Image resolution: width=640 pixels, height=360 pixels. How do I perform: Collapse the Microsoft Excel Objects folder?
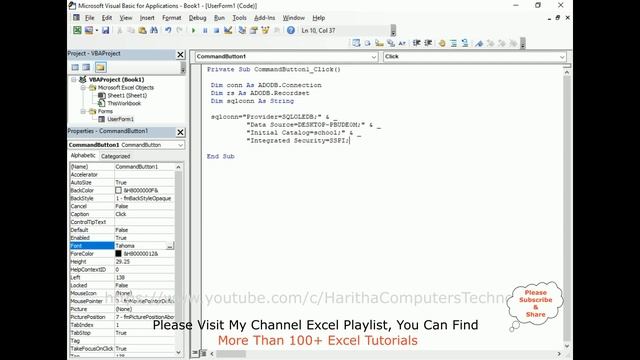pos(83,88)
